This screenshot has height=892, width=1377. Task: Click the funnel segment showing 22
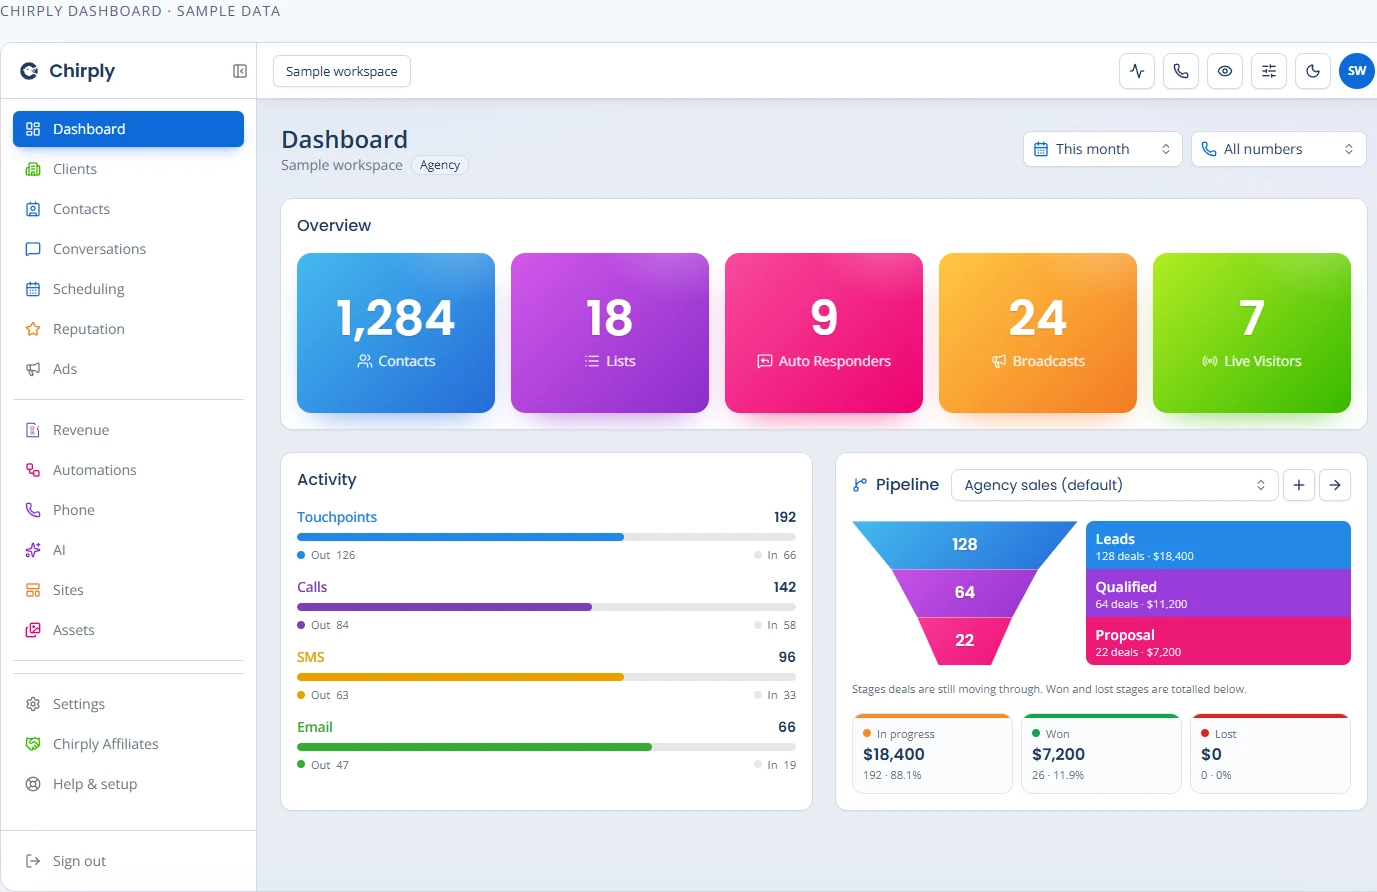tap(964, 641)
